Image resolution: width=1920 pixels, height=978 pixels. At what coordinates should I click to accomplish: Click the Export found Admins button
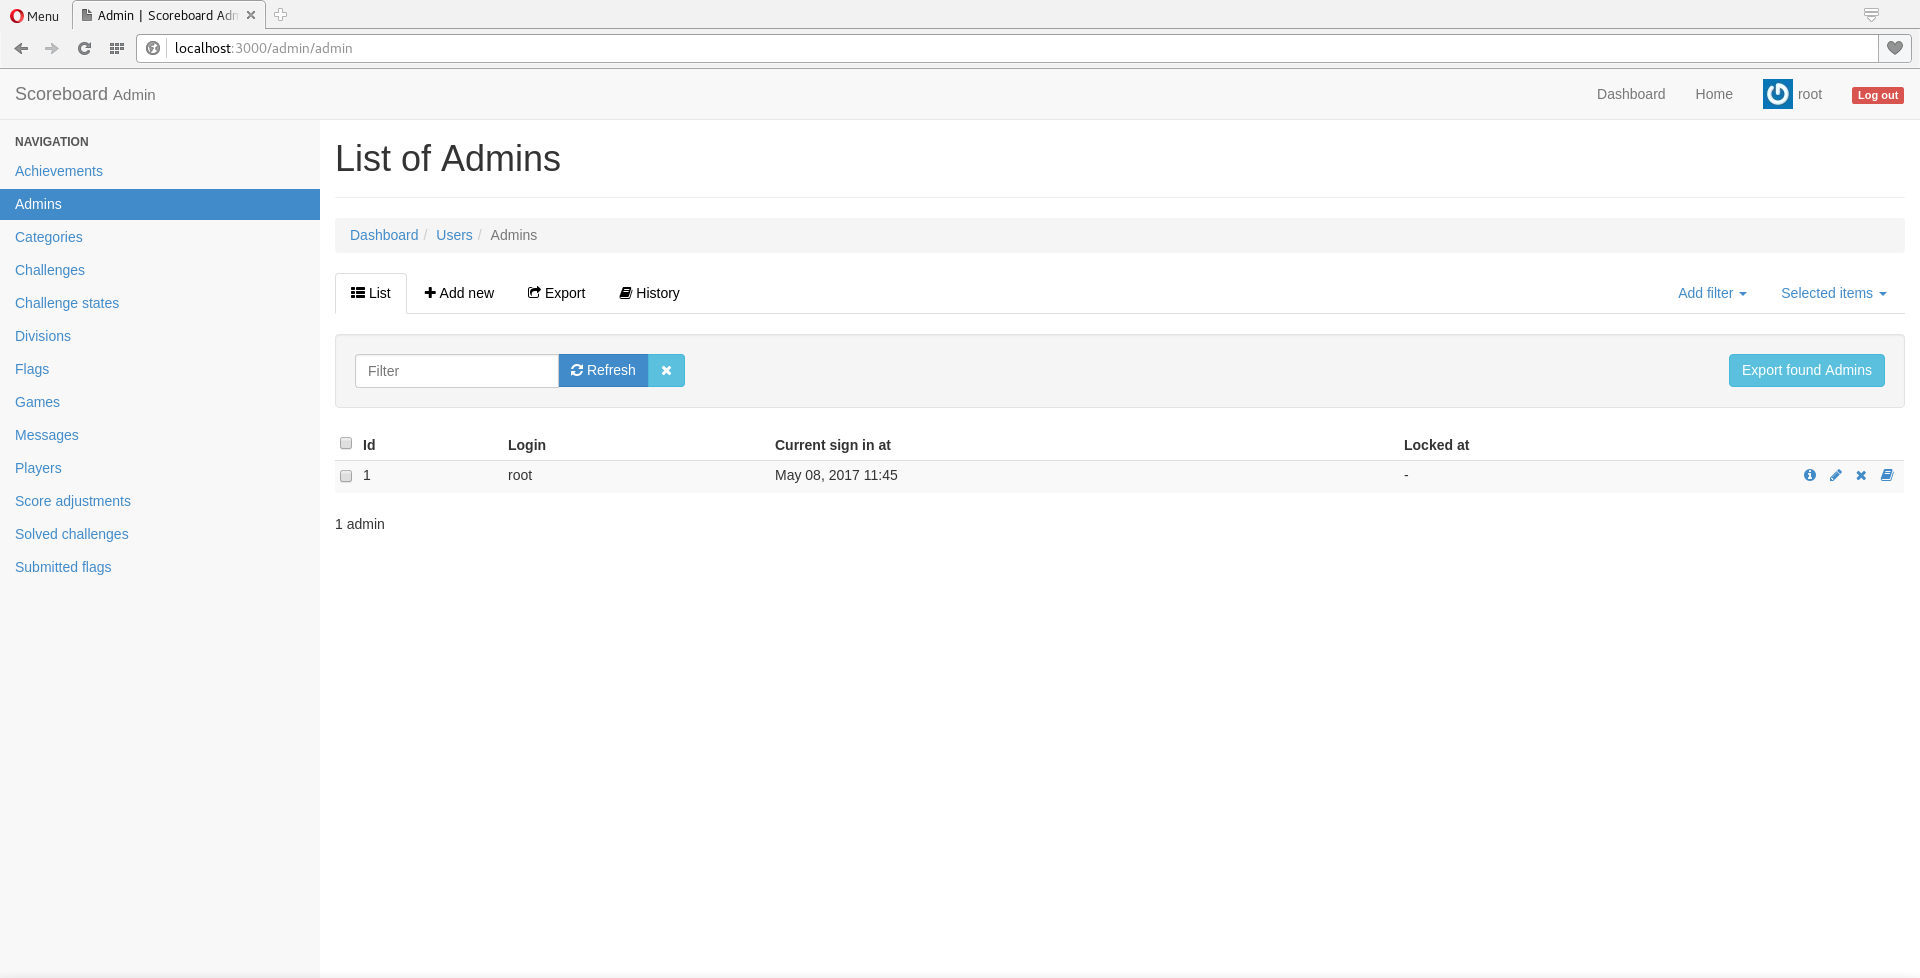[1806, 370]
